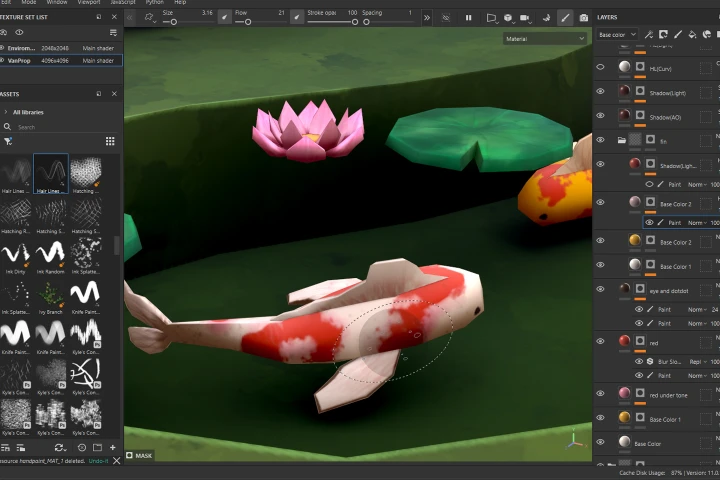Image resolution: width=720 pixels, height=480 pixels.
Task: Open Texture Set List settings menu
Action: click(x=113, y=33)
